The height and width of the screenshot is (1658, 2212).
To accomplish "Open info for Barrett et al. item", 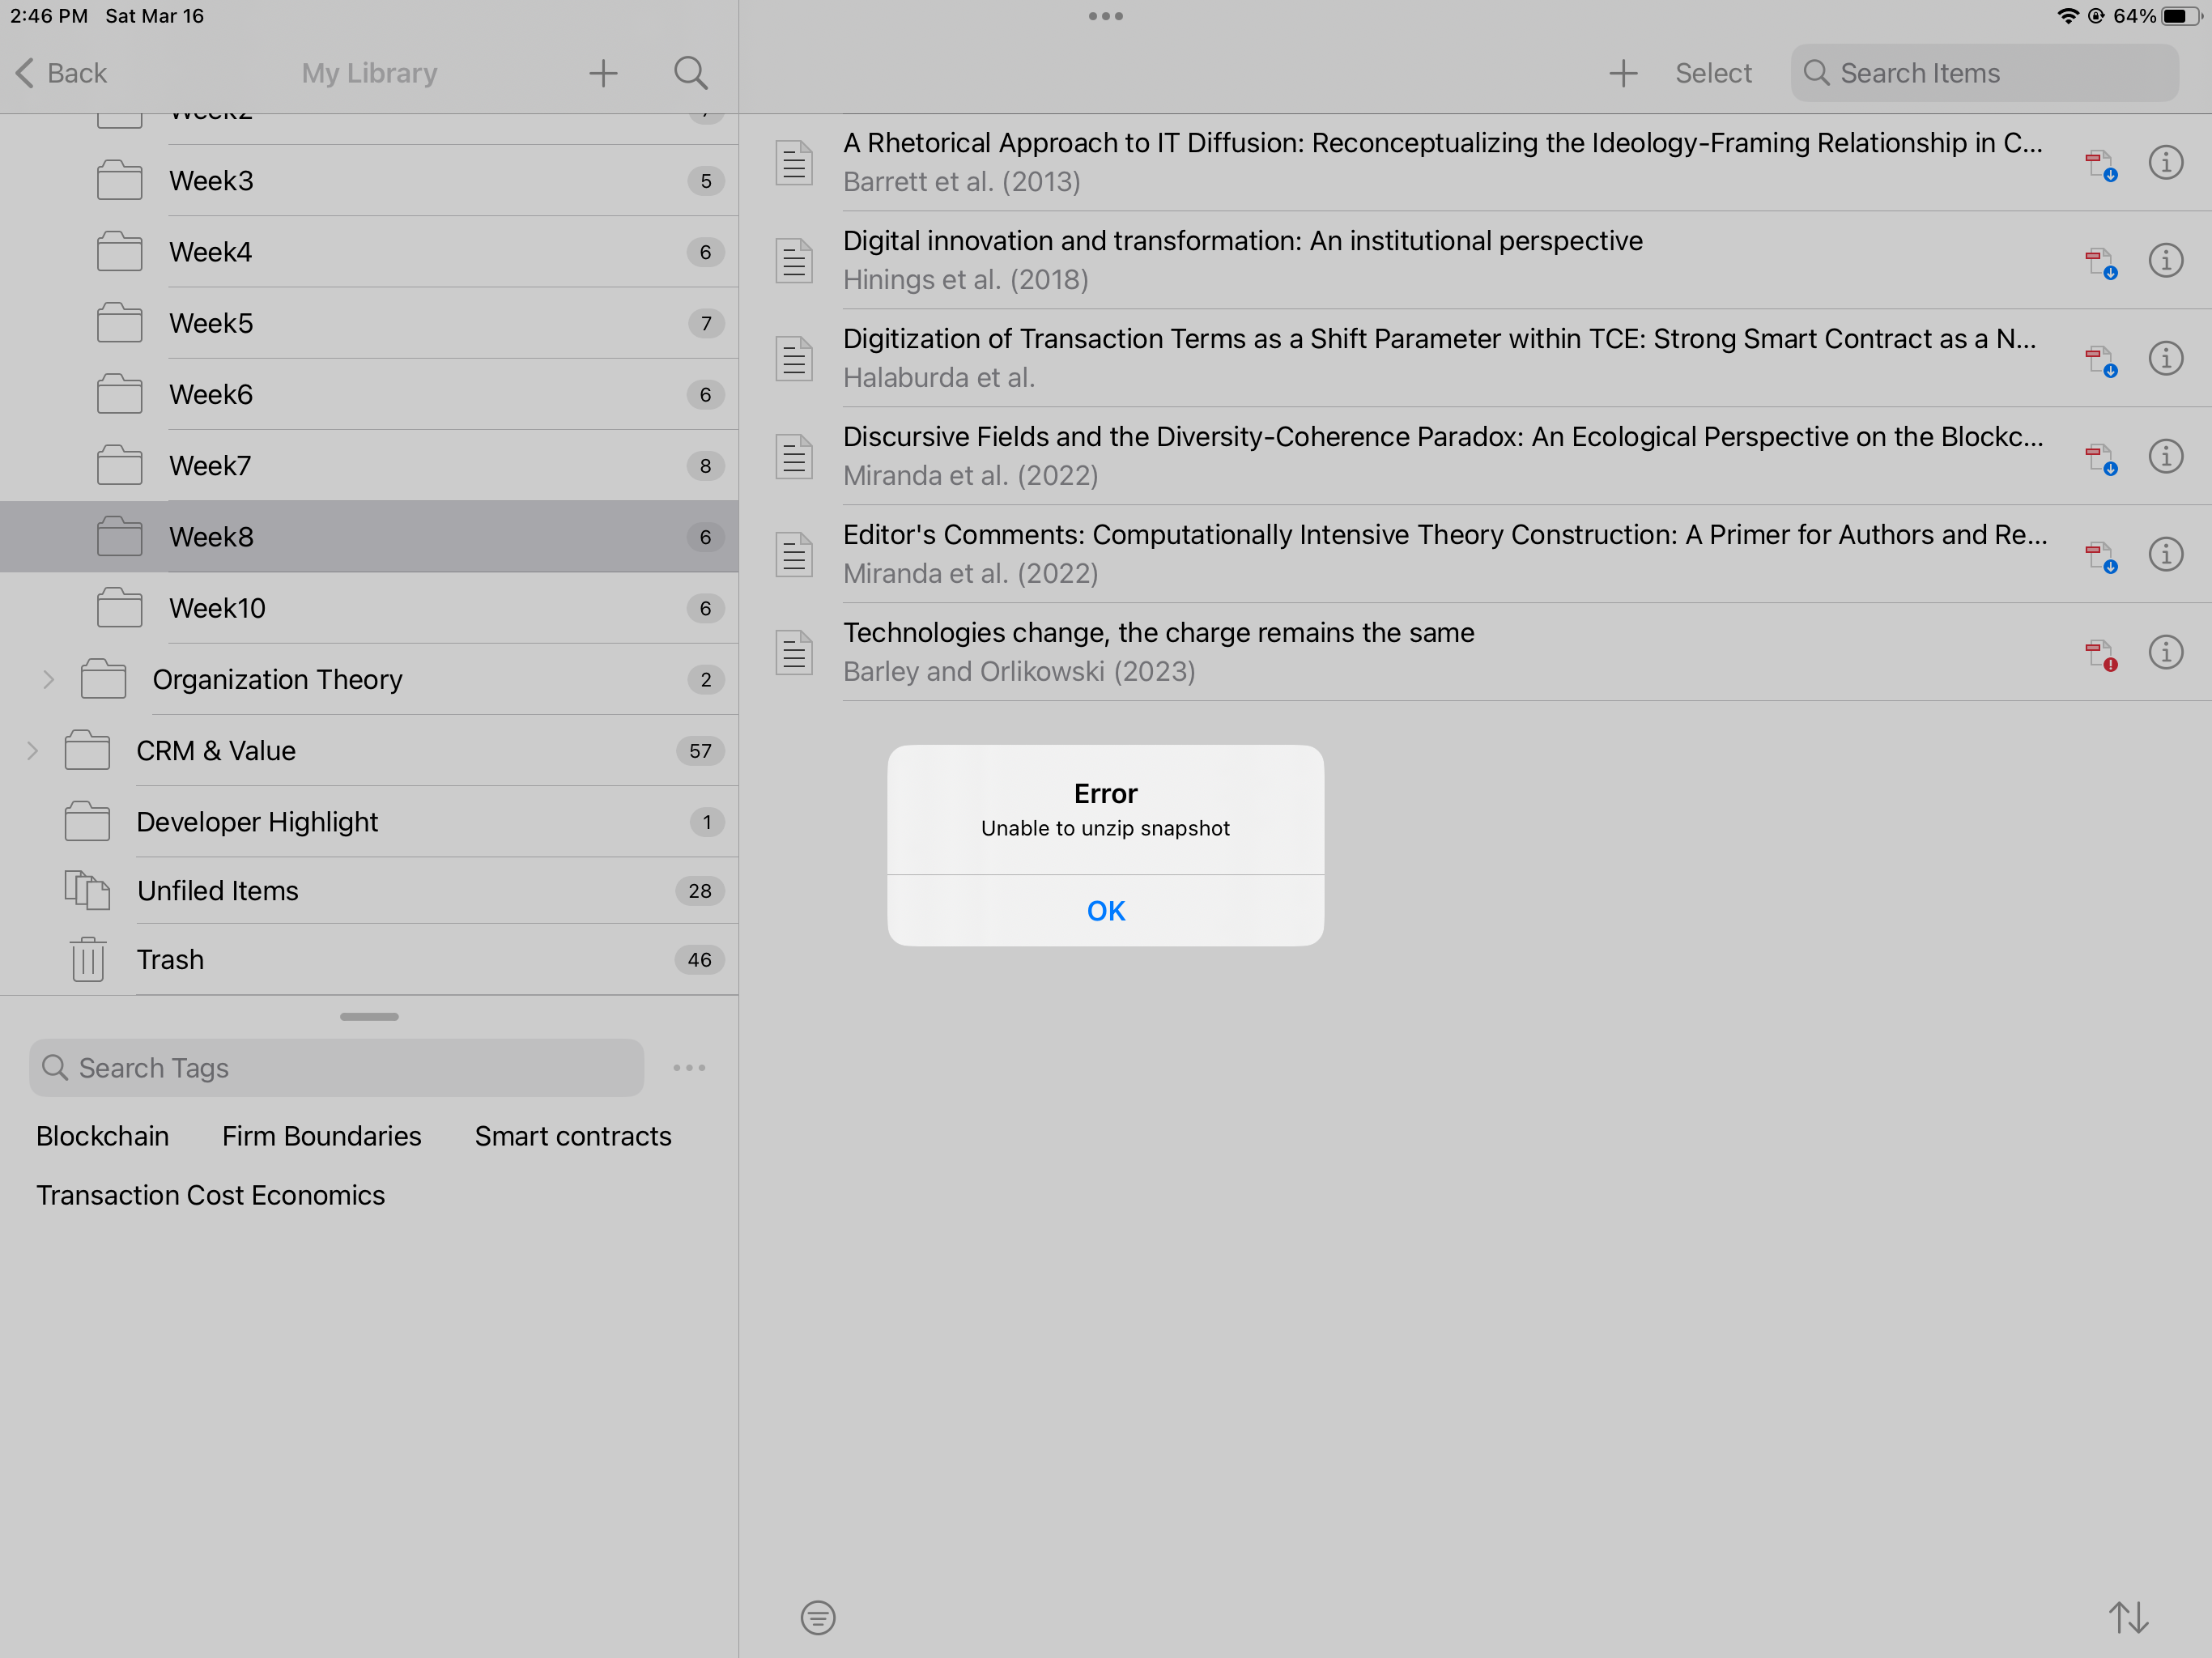I will [2165, 162].
